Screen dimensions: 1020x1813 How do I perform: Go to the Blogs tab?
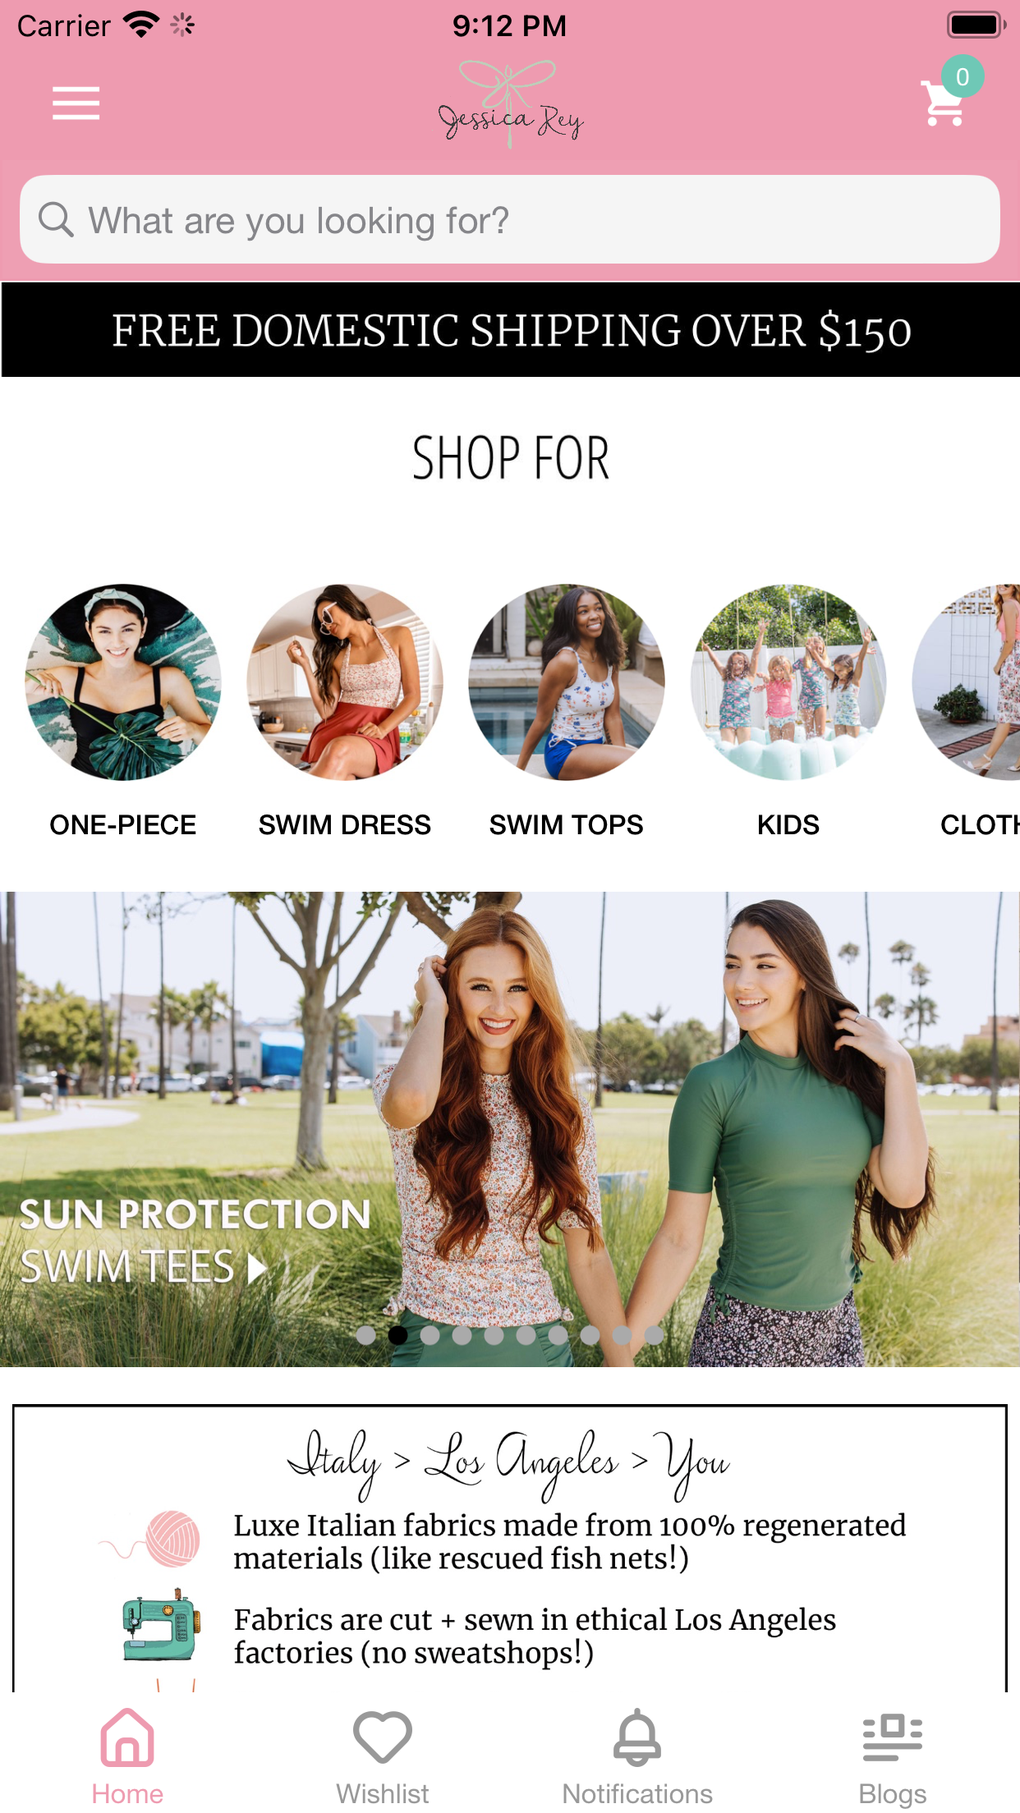[x=892, y=1757]
